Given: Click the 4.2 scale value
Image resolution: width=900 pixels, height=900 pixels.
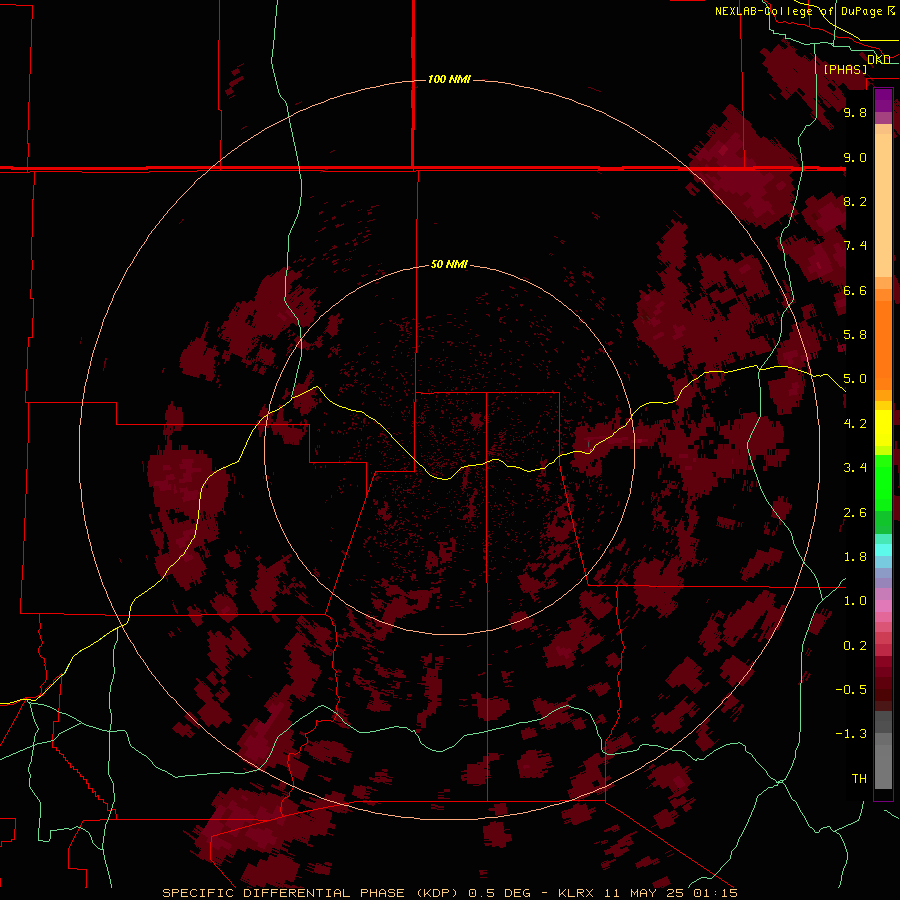Looking at the screenshot, I should [x=855, y=424].
